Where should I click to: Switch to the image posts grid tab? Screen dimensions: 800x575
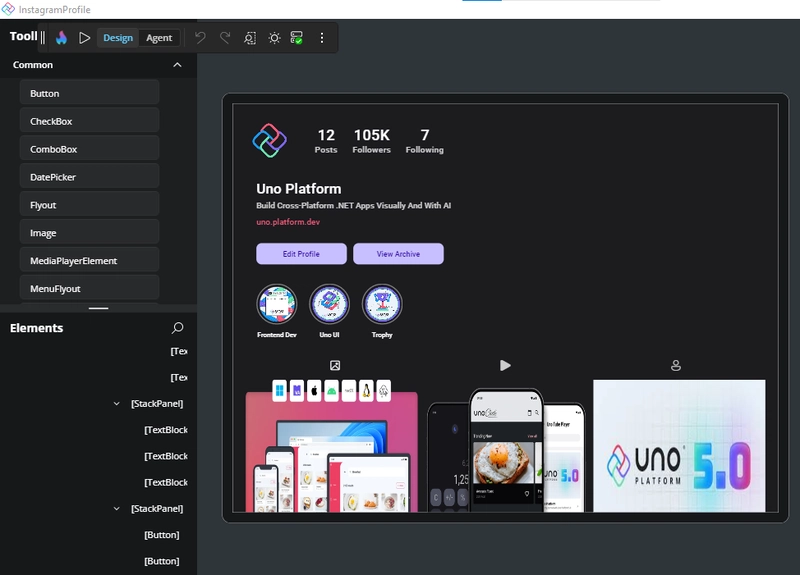tap(335, 365)
